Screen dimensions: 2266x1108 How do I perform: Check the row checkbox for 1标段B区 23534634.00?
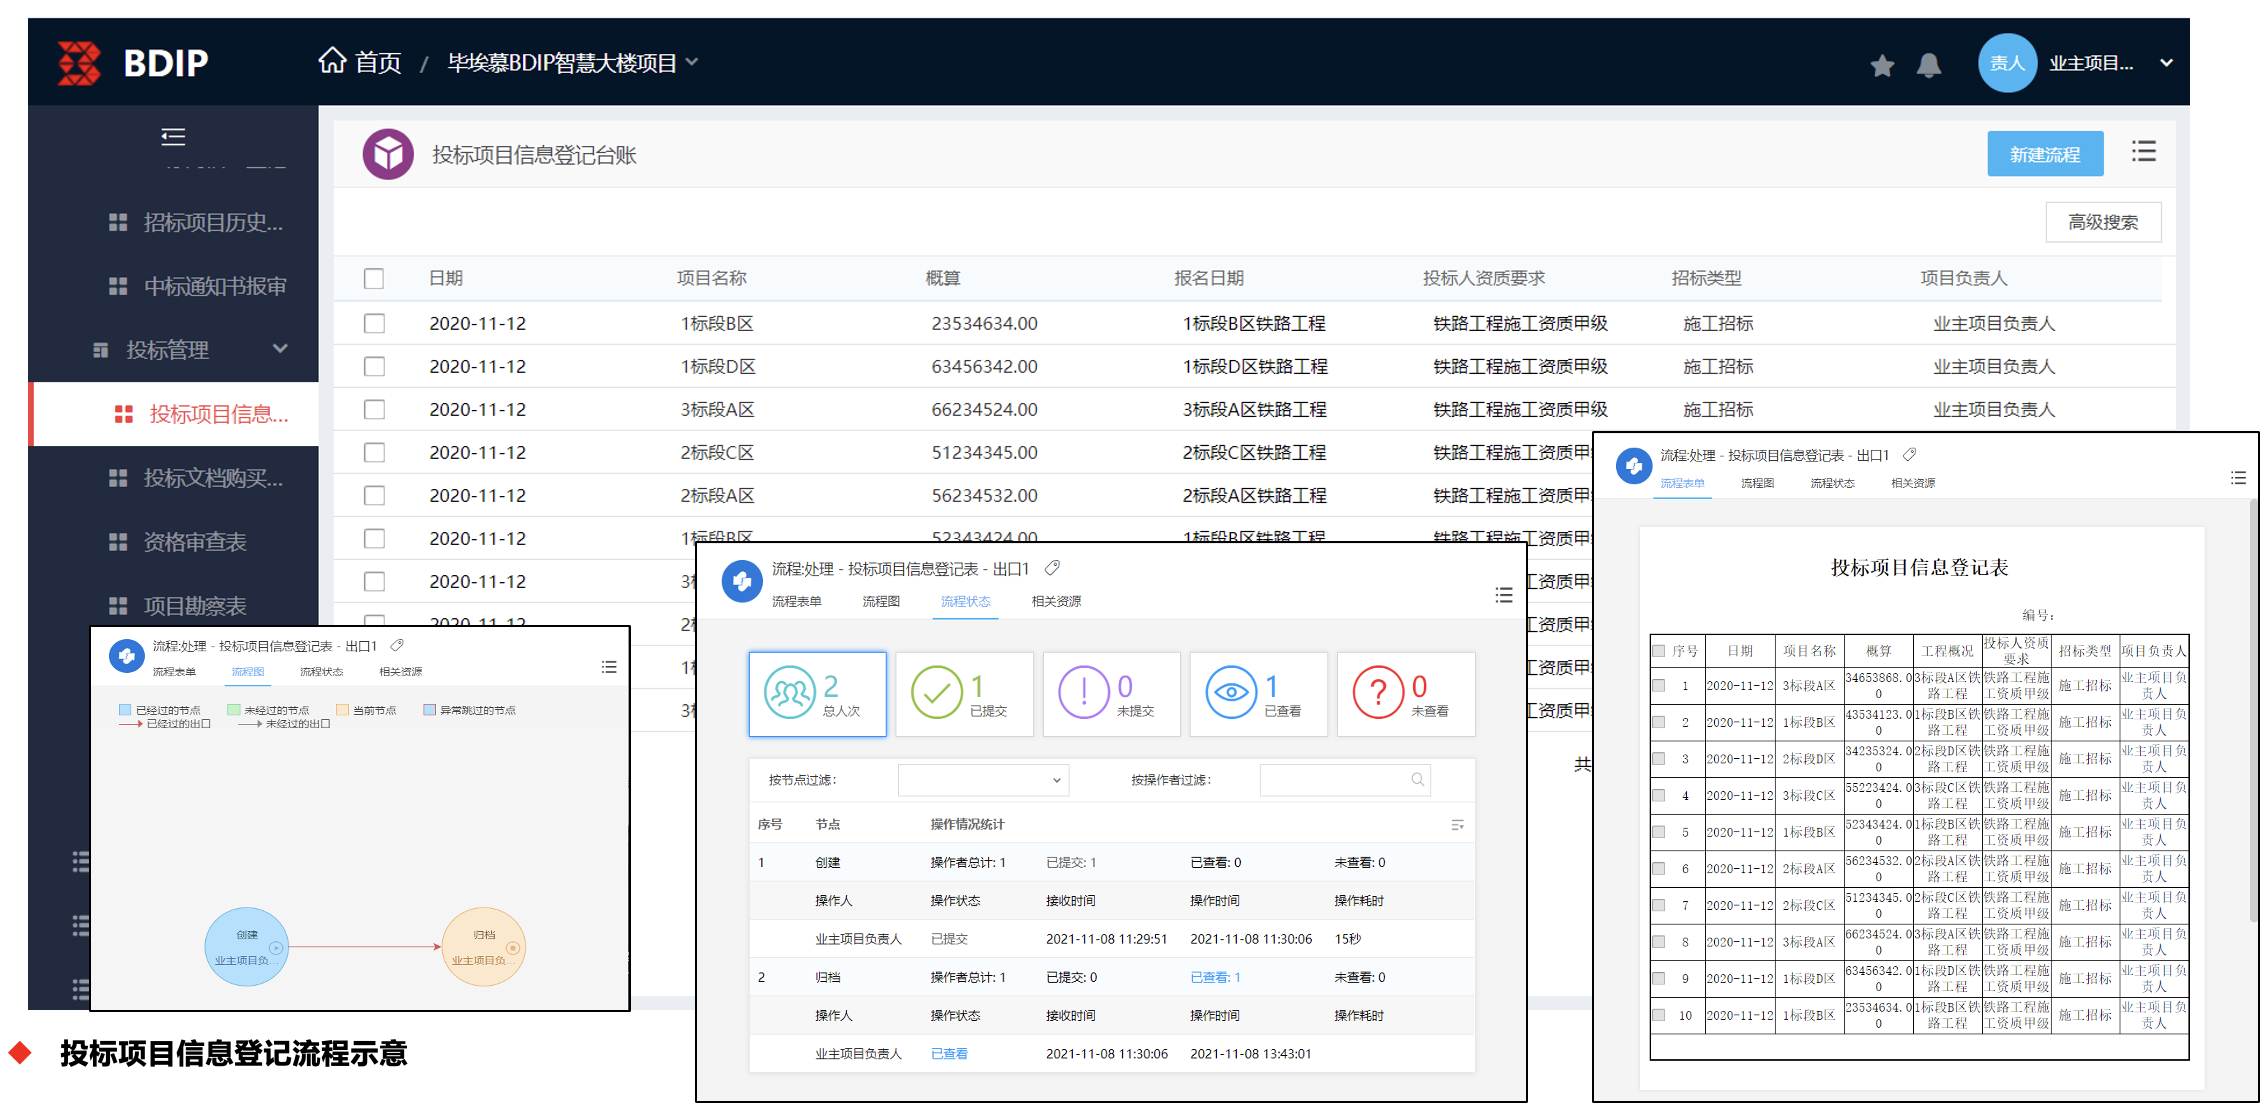coord(374,324)
